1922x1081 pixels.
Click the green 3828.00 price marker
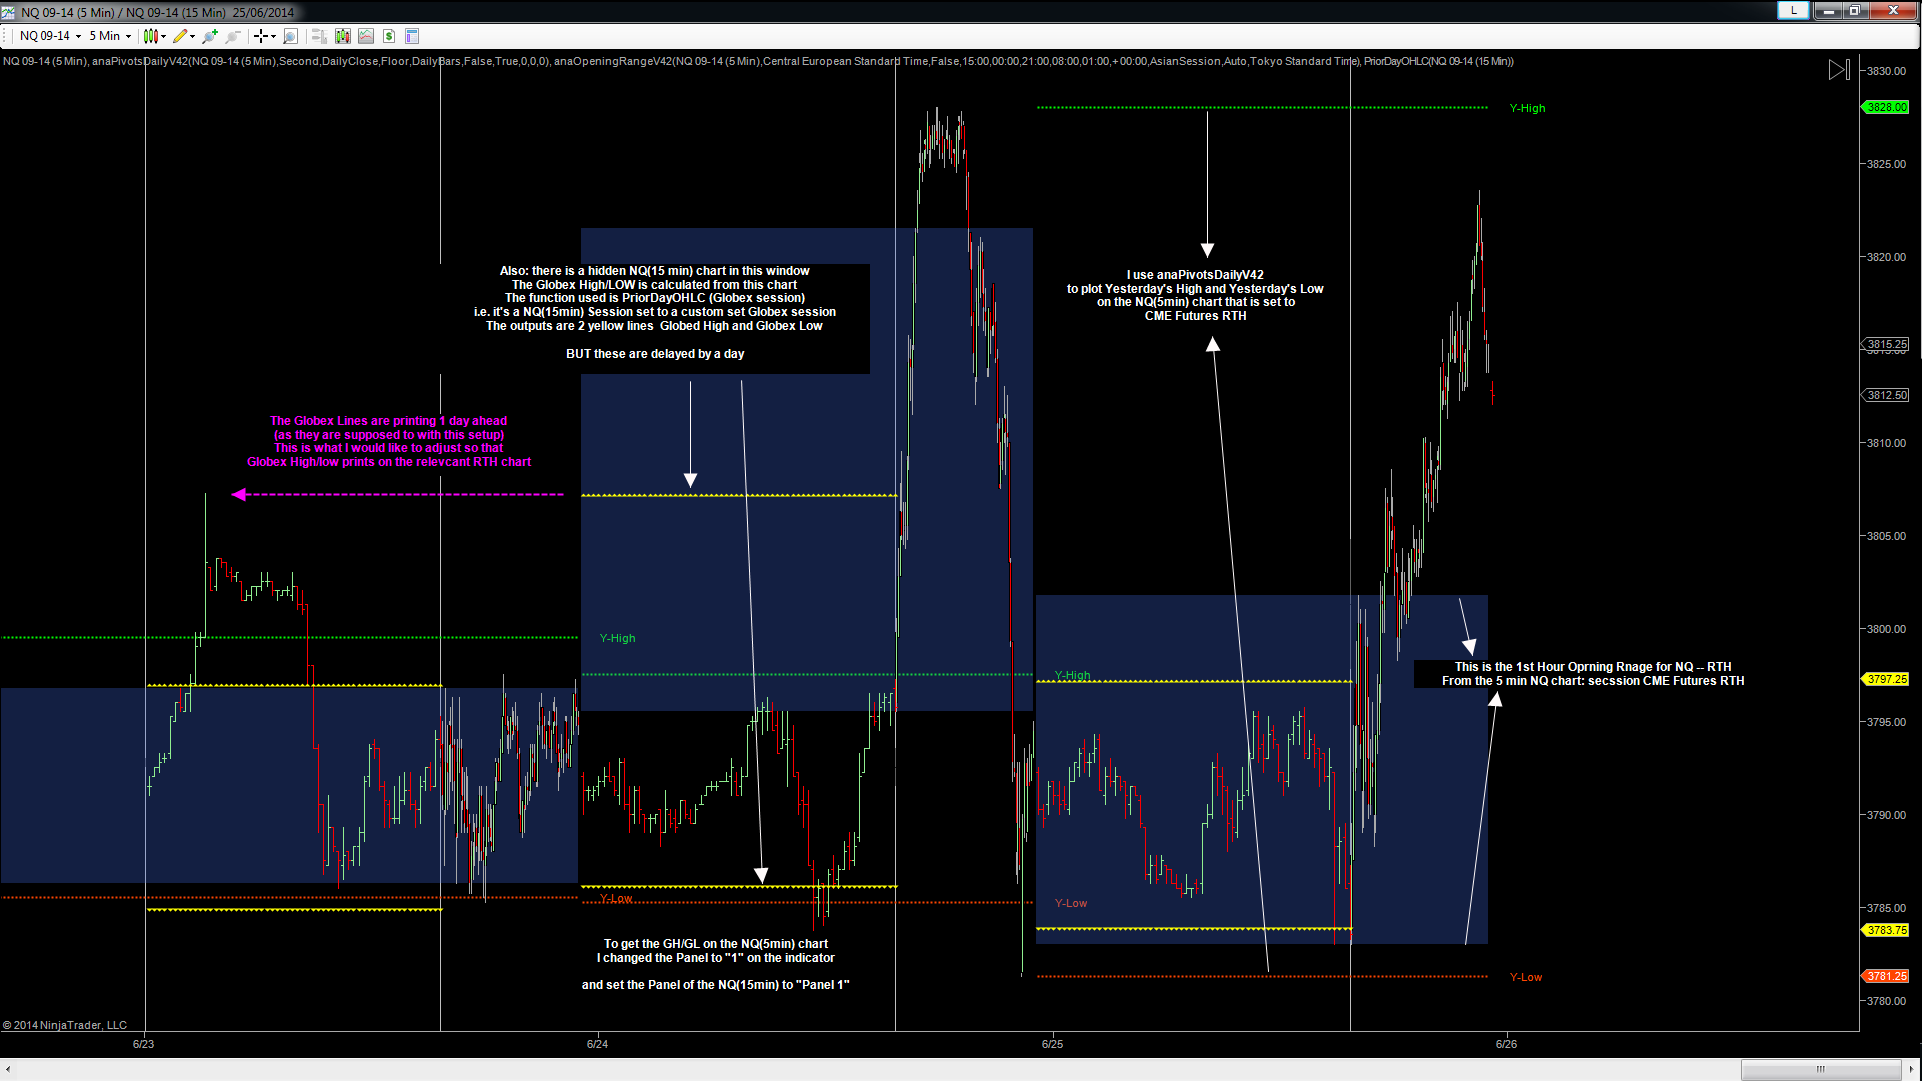point(1886,107)
